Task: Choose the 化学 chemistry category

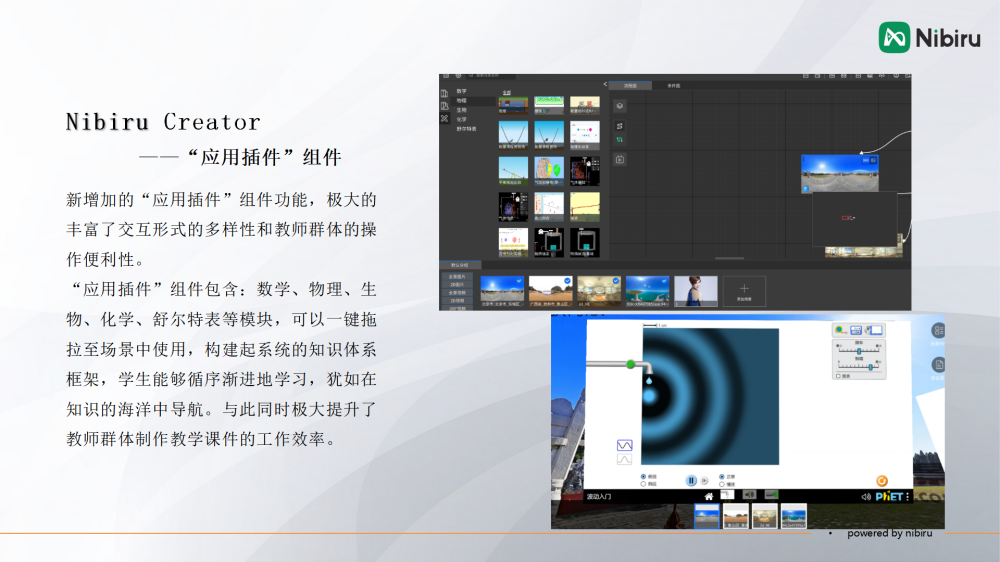Action: pyautogui.click(x=462, y=119)
